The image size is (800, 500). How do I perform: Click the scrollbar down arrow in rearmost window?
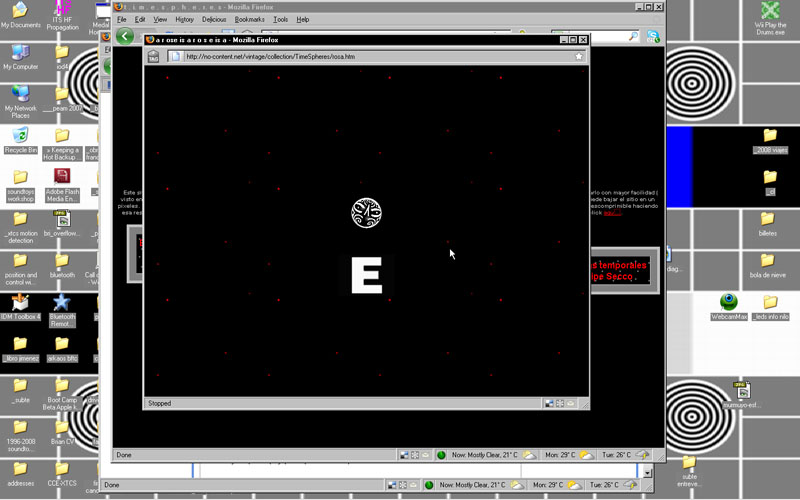pyautogui.click(x=647, y=472)
